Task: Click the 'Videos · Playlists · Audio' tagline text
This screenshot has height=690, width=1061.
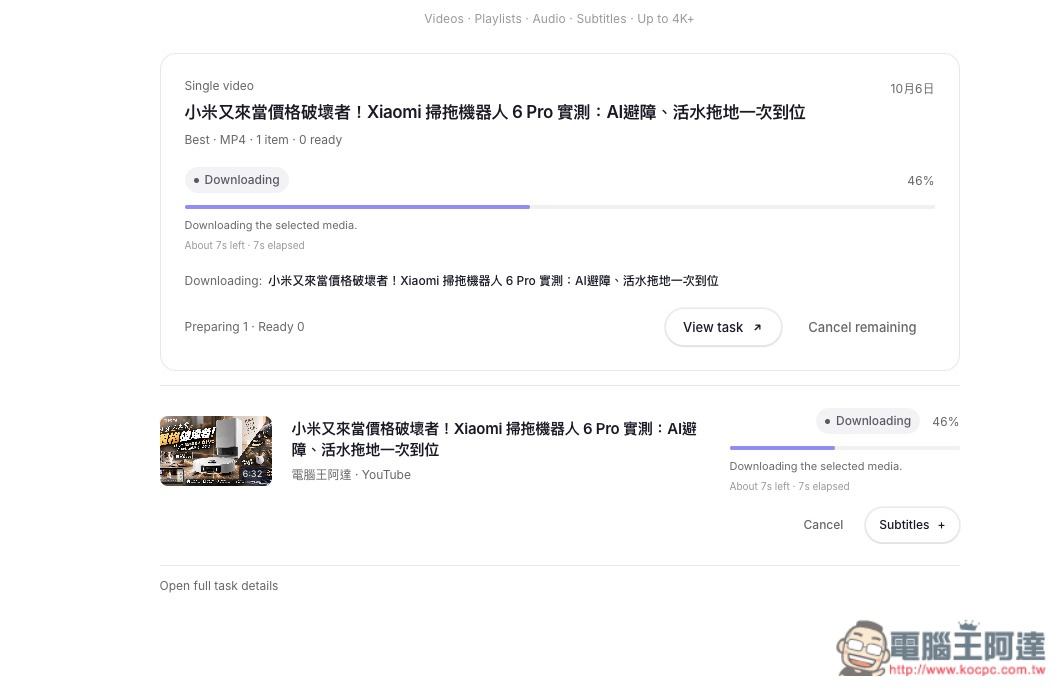Action: click(559, 19)
